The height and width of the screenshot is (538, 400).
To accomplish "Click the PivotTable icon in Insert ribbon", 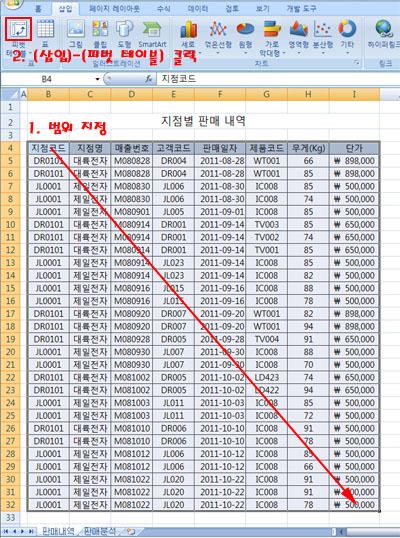I will [x=19, y=29].
